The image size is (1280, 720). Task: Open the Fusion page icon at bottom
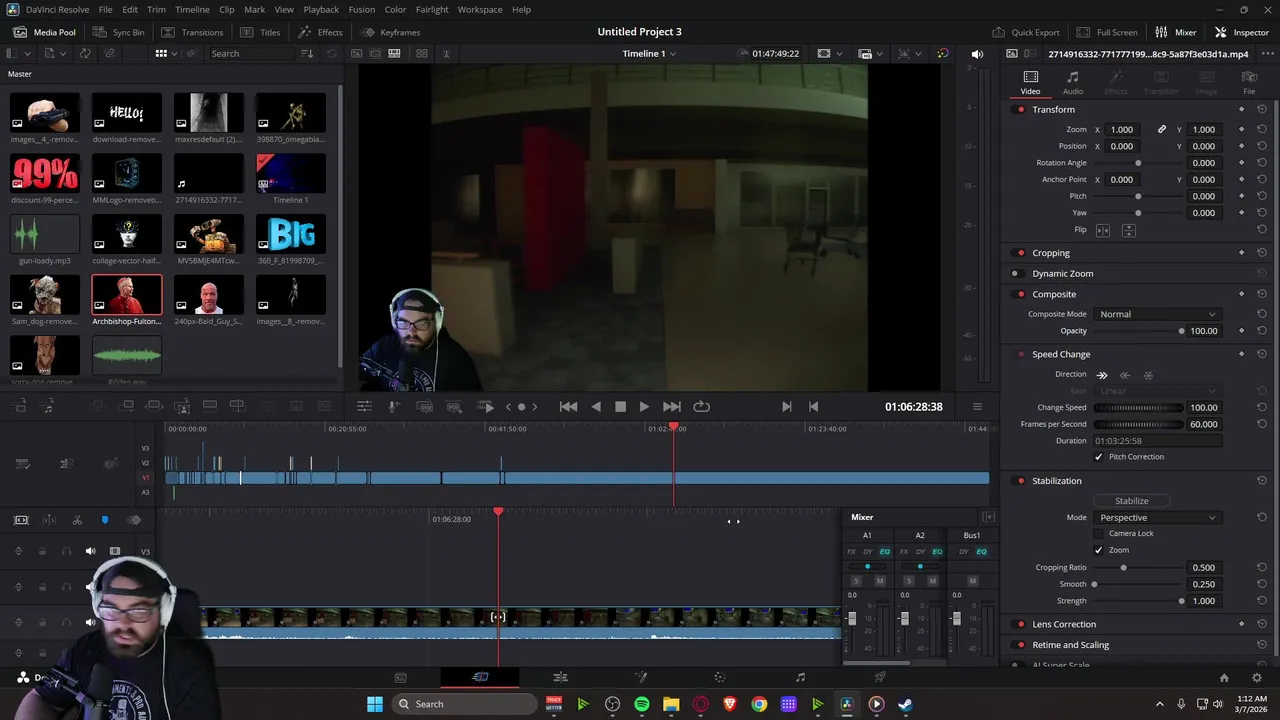tap(641, 677)
